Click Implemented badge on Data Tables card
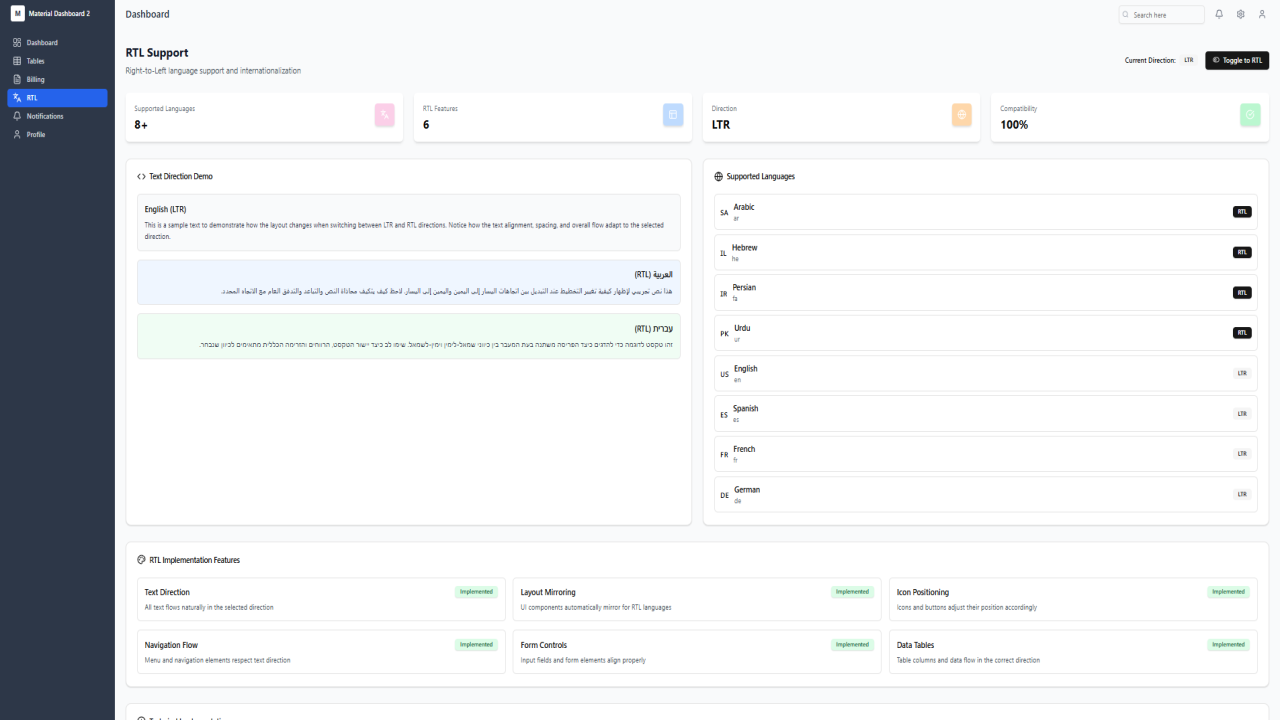The image size is (1280, 720). [x=1228, y=645]
